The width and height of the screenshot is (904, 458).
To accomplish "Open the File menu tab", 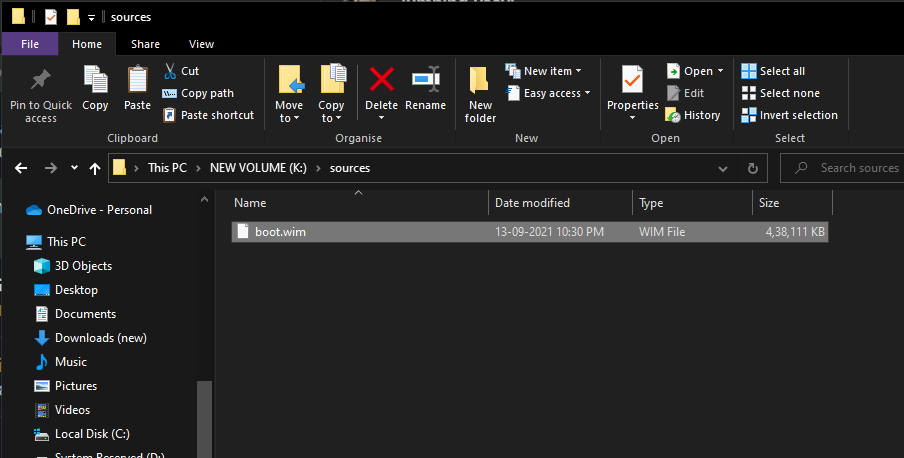I will (30, 44).
